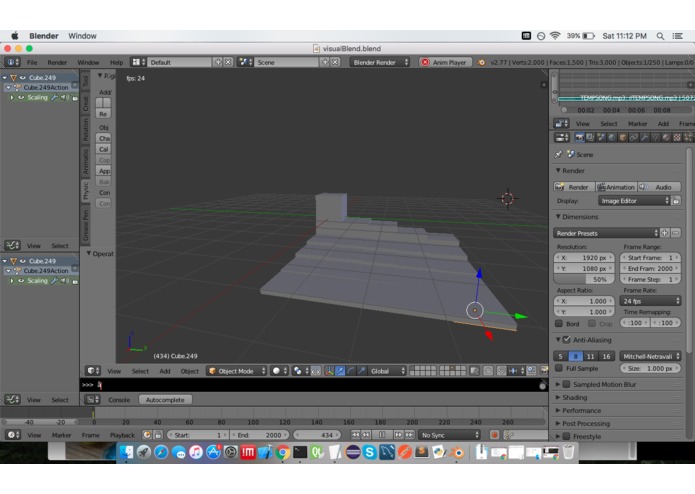The width and height of the screenshot is (695, 494).
Task: Open the Constraints properties tab (chain icon)
Action: tap(633, 138)
